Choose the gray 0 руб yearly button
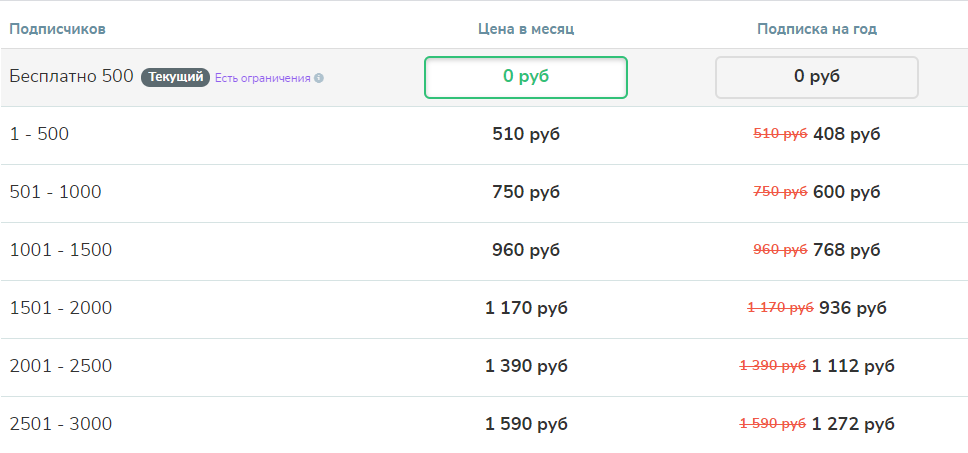This screenshot has width=968, height=453. (x=816, y=77)
